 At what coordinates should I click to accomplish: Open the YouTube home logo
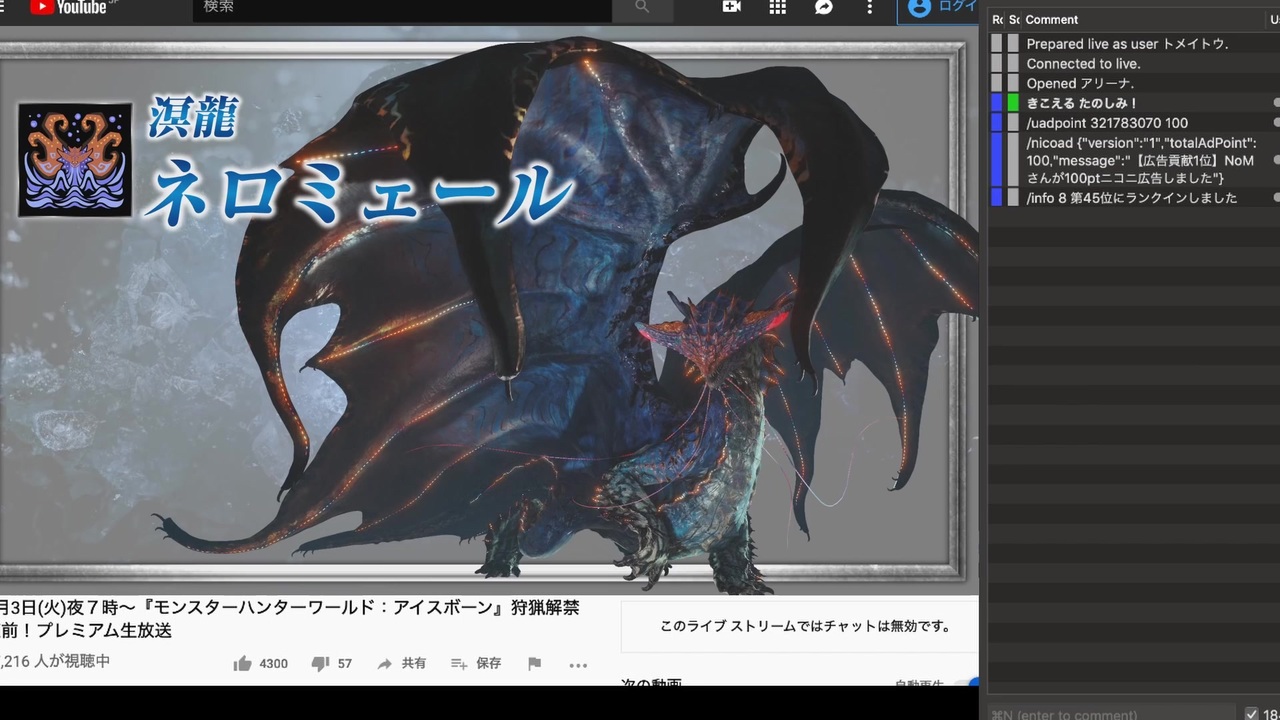coord(68,7)
